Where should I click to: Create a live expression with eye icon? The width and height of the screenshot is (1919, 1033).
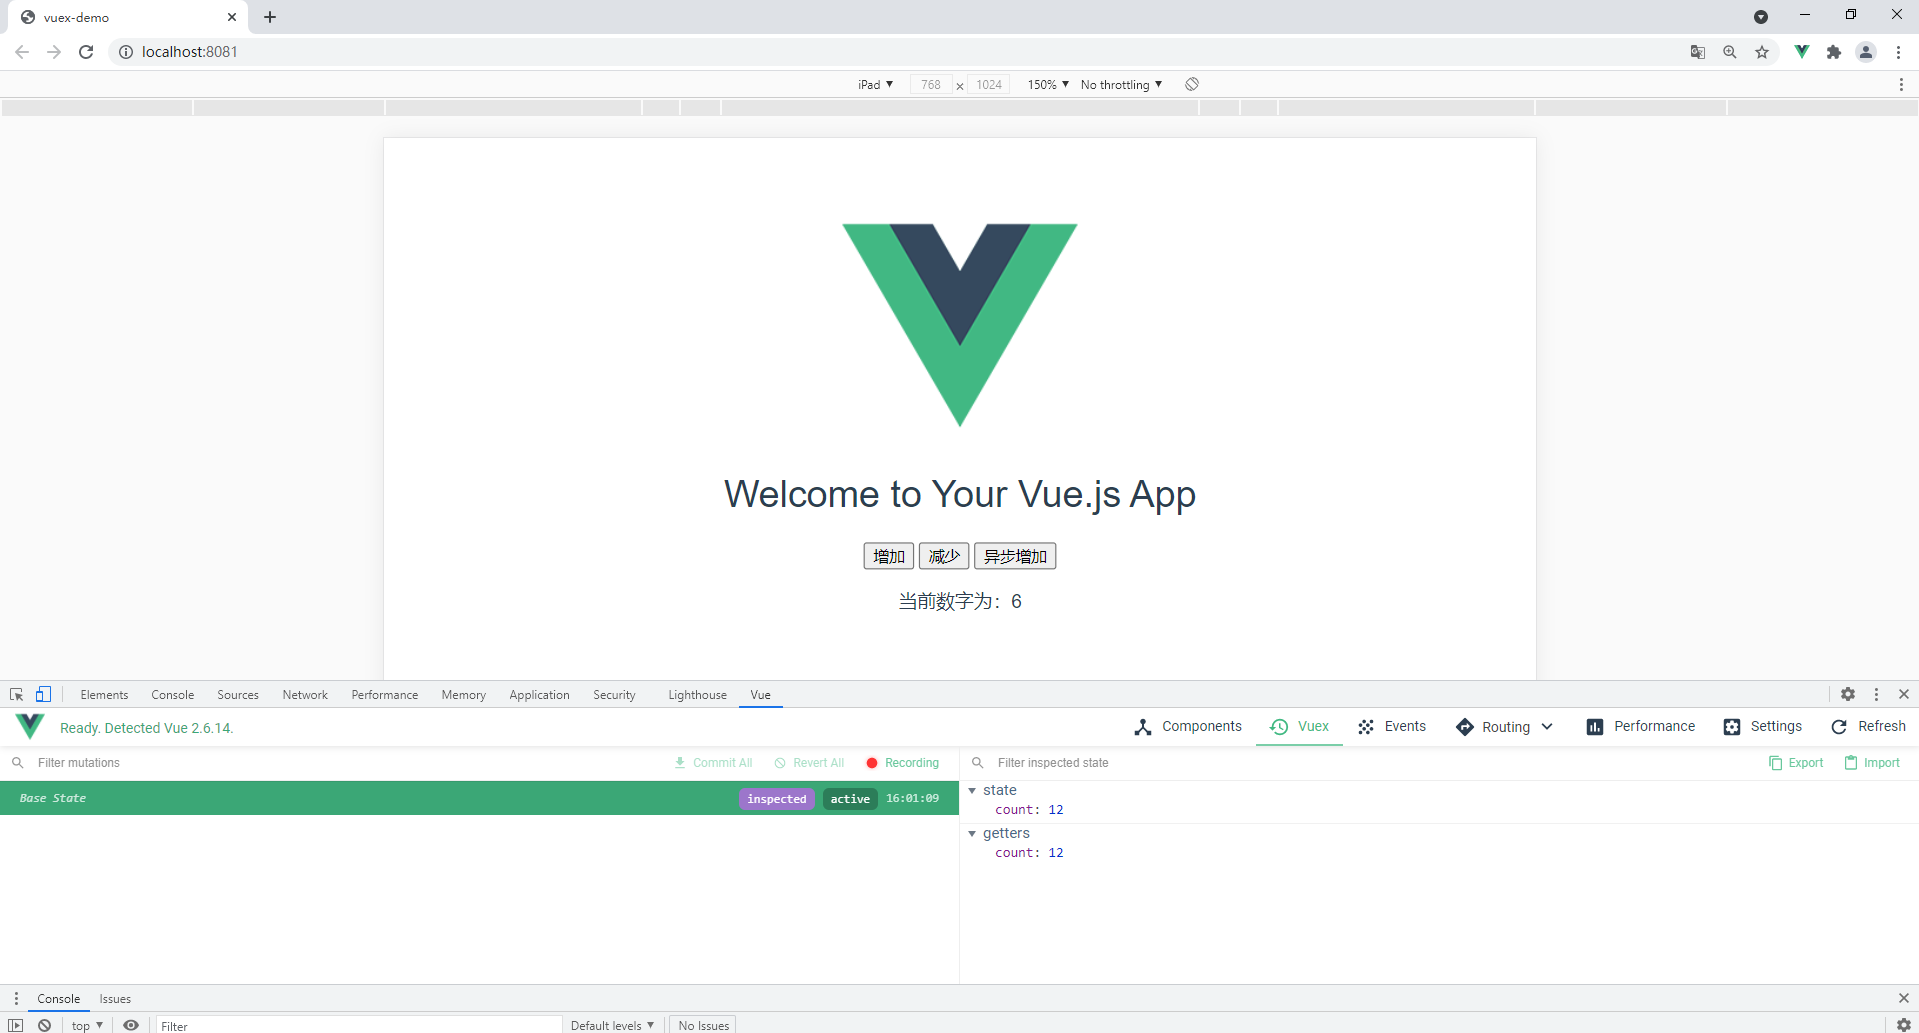(131, 1025)
